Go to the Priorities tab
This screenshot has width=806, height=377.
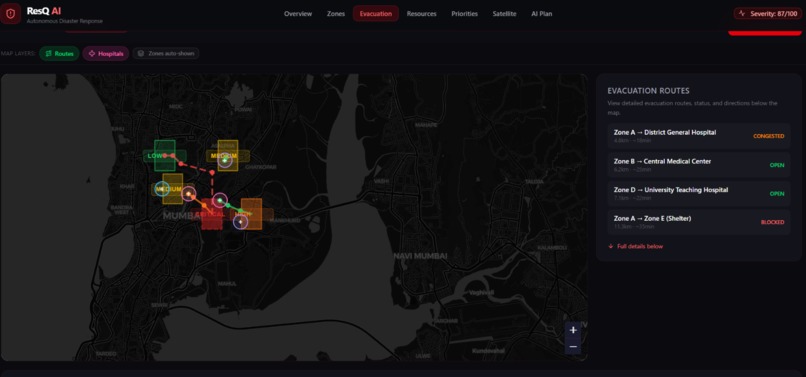click(x=465, y=14)
